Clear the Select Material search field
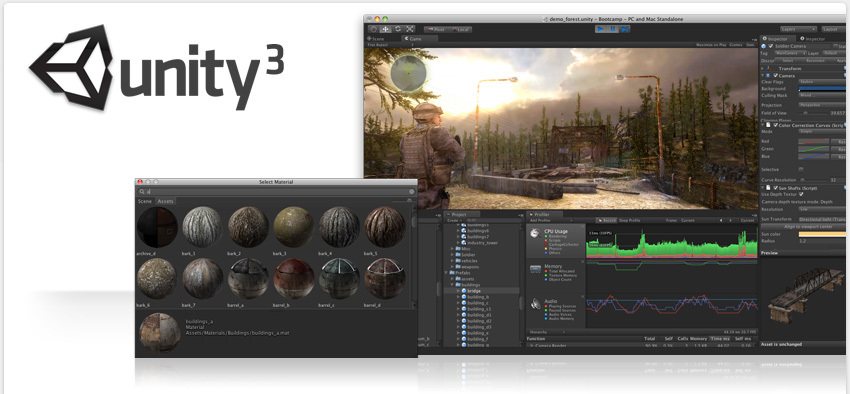 (411, 192)
